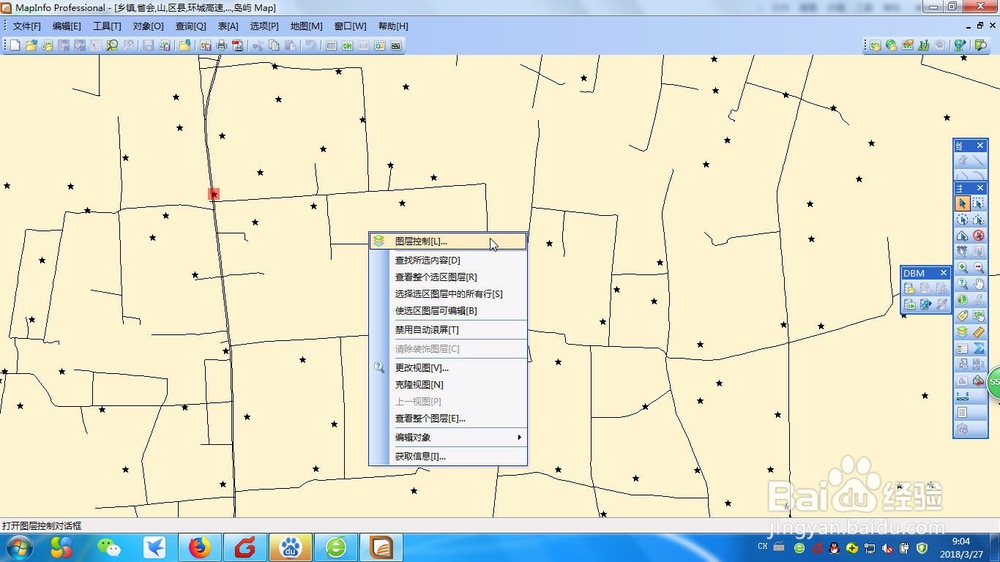
Task: Open the 编辑[E] menu
Action: 66,26
